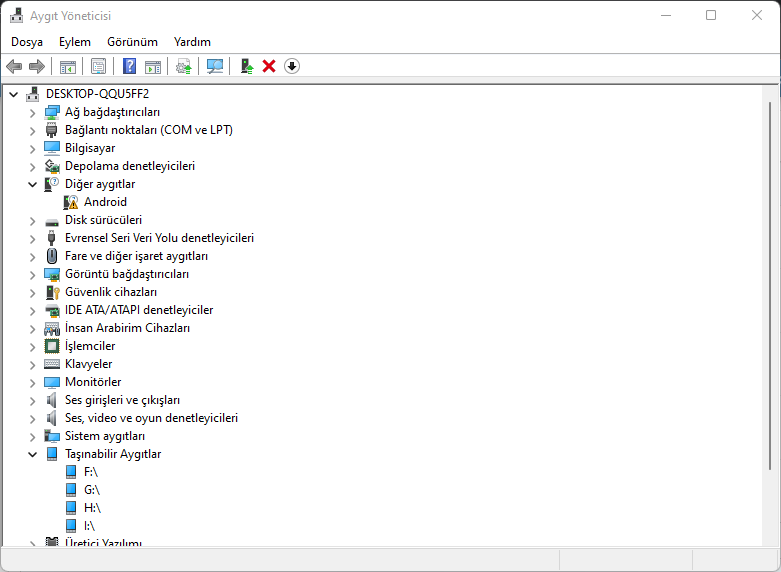Screen dimensions: 781x572
Task: Click the Bağlantı noktaları port icon
Action: click(x=52, y=130)
